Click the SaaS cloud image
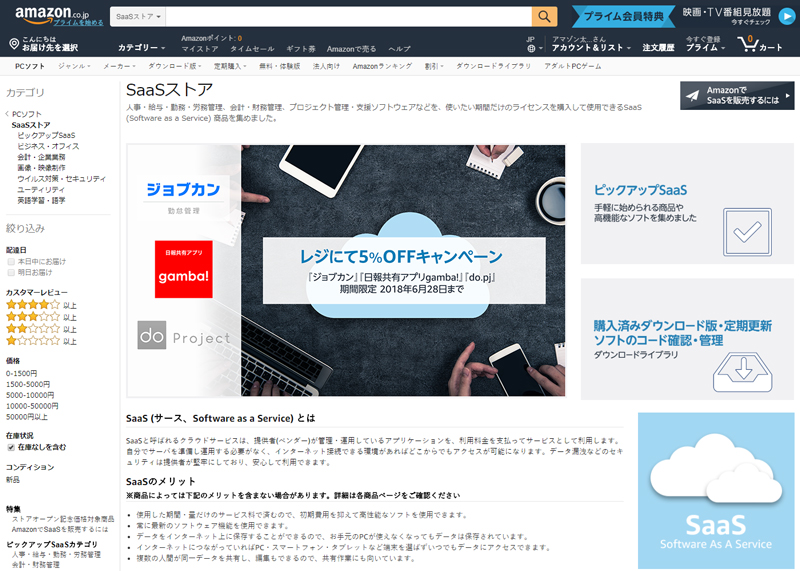 click(x=716, y=490)
